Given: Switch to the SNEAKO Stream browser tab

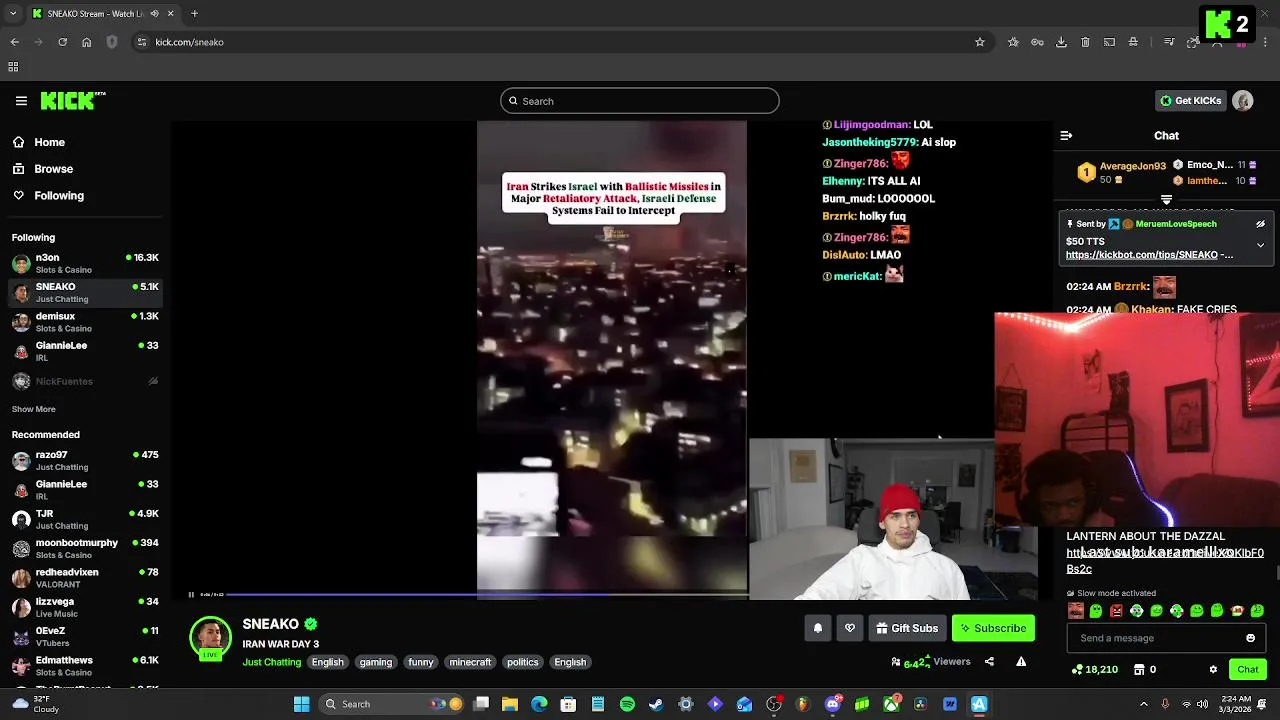Looking at the screenshot, I should pos(103,14).
